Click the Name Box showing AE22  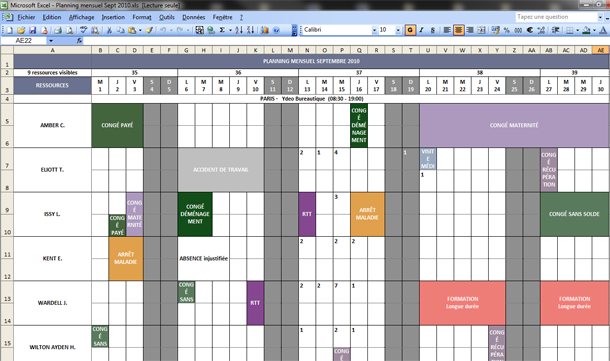coord(24,40)
